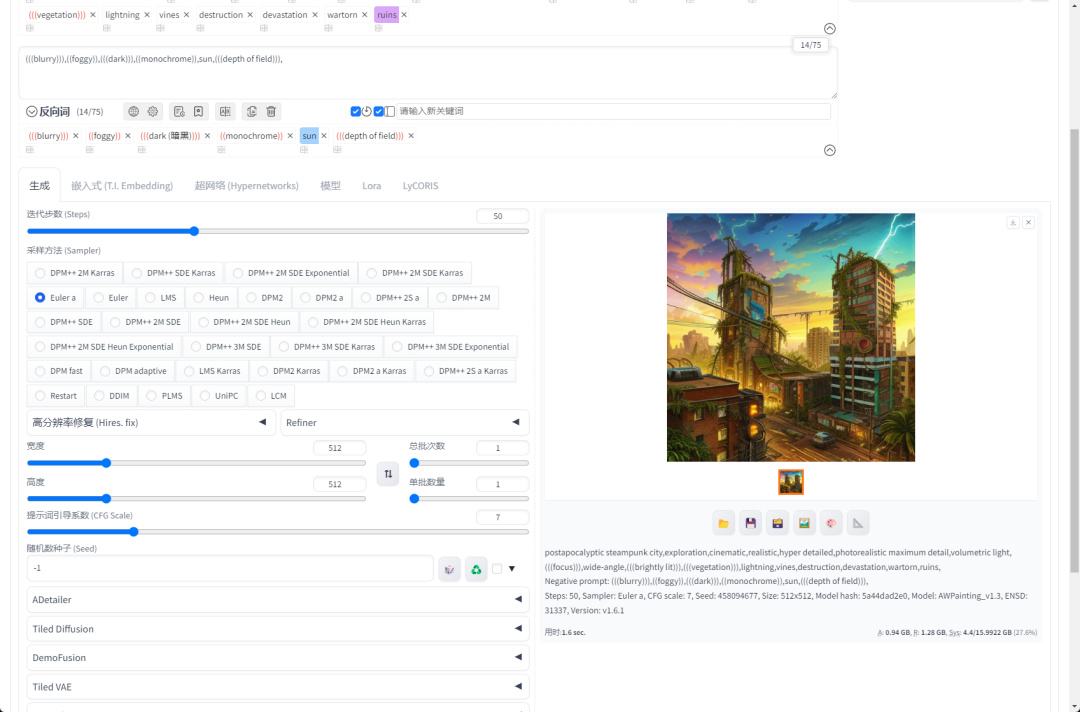This screenshot has width=1080, height=712.
Task: Adjust the CFG Scale slider
Action: click(278, 532)
